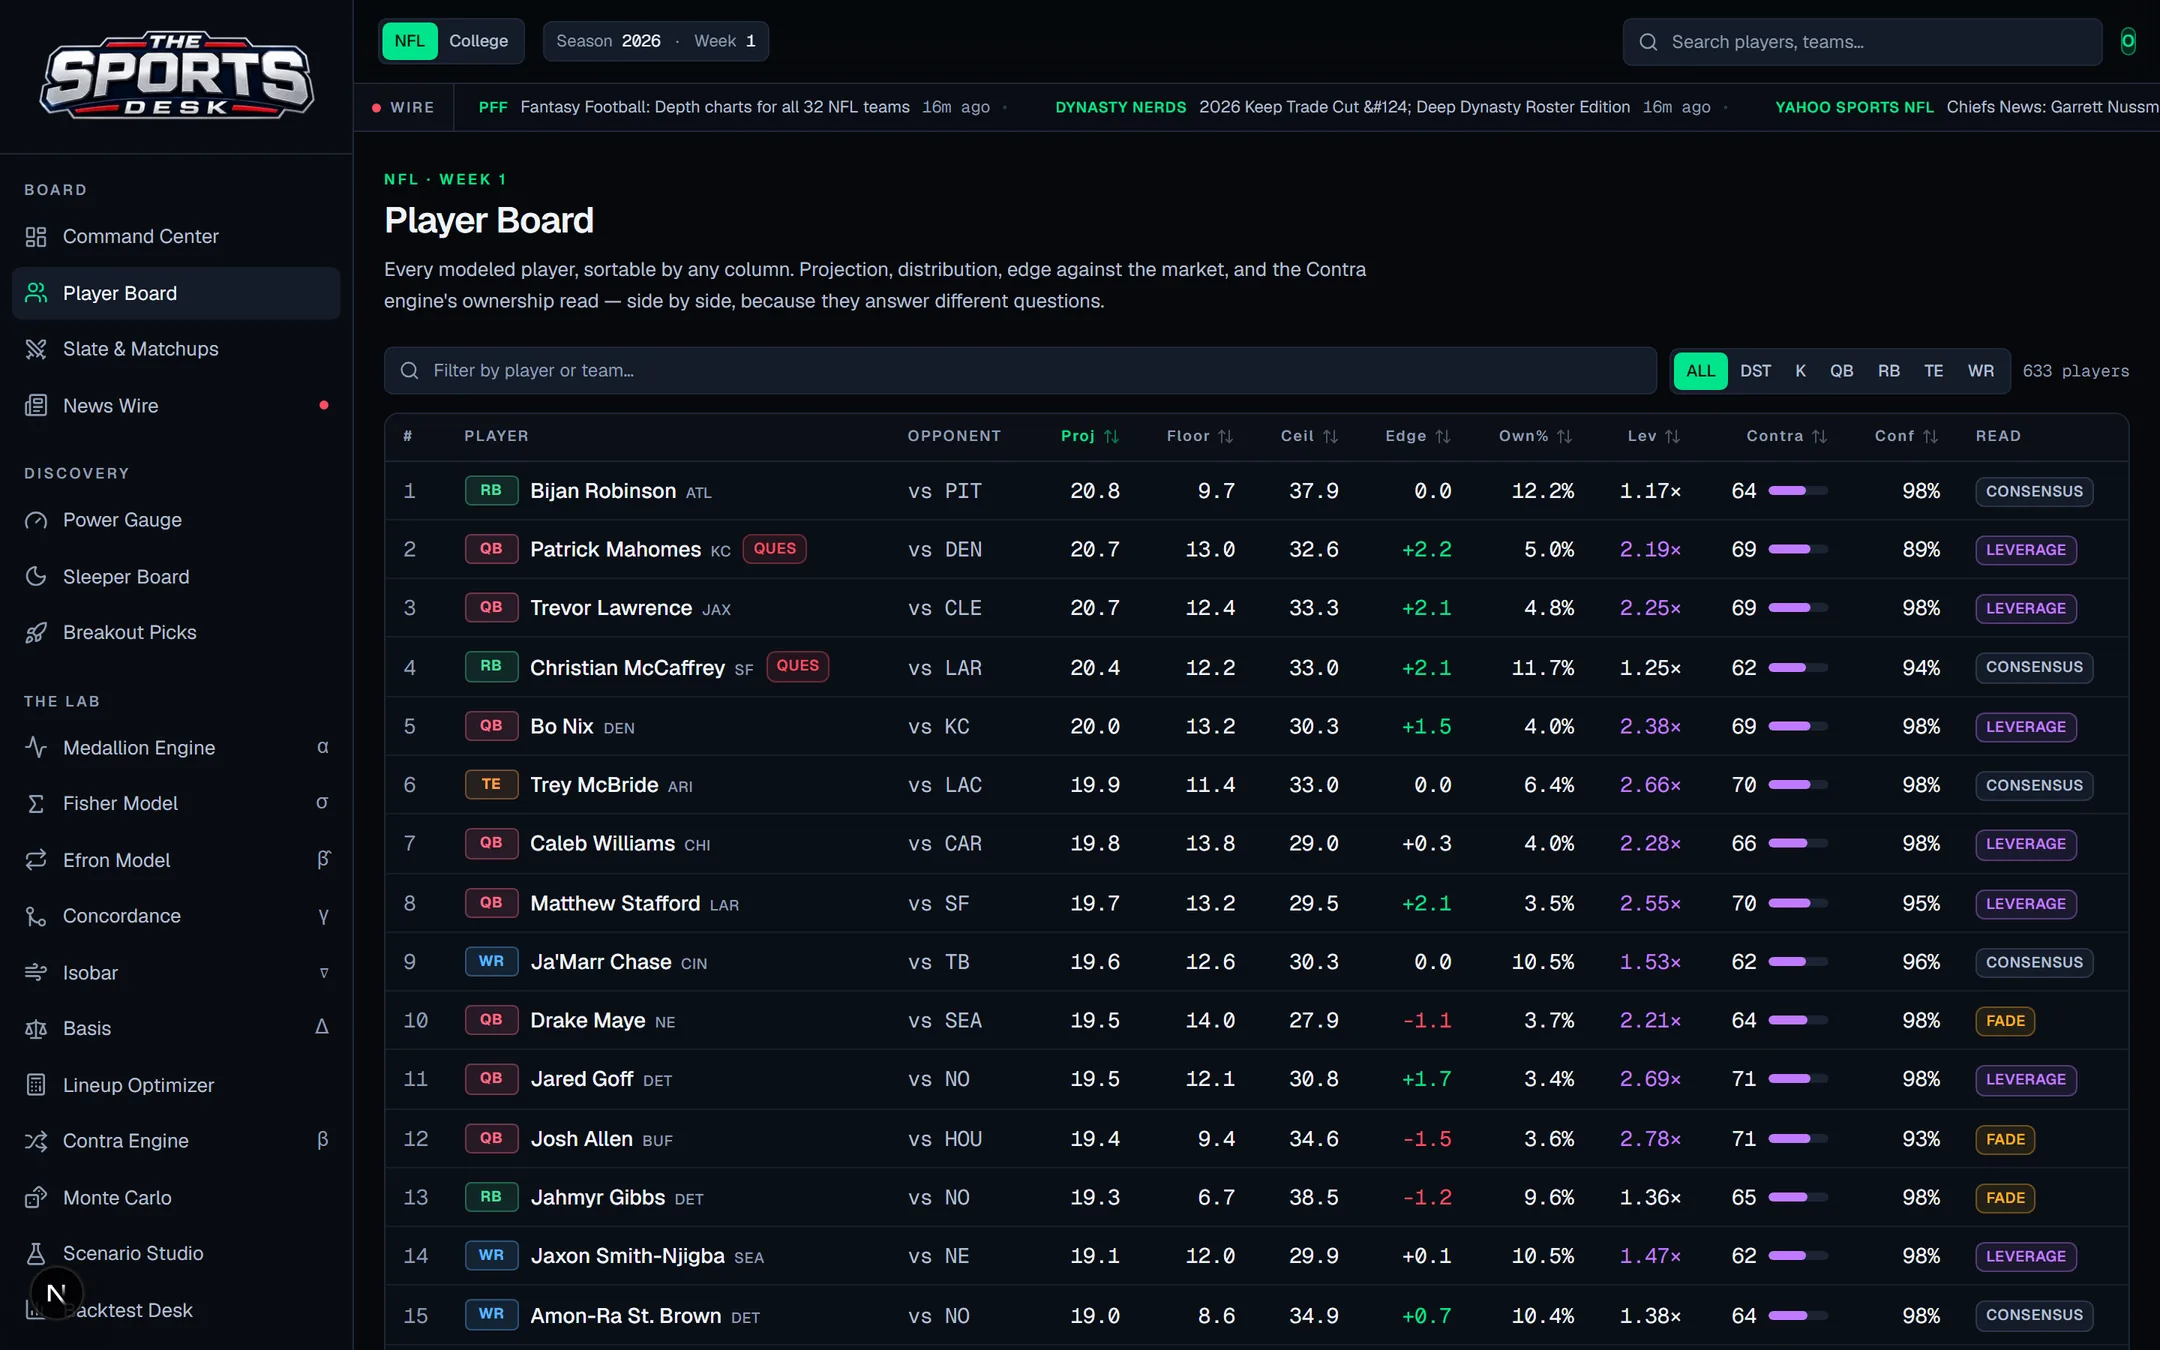Open PFF depth charts wire headline
The height and width of the screenshot is (1350, 2160).
(x=714, y=107)
